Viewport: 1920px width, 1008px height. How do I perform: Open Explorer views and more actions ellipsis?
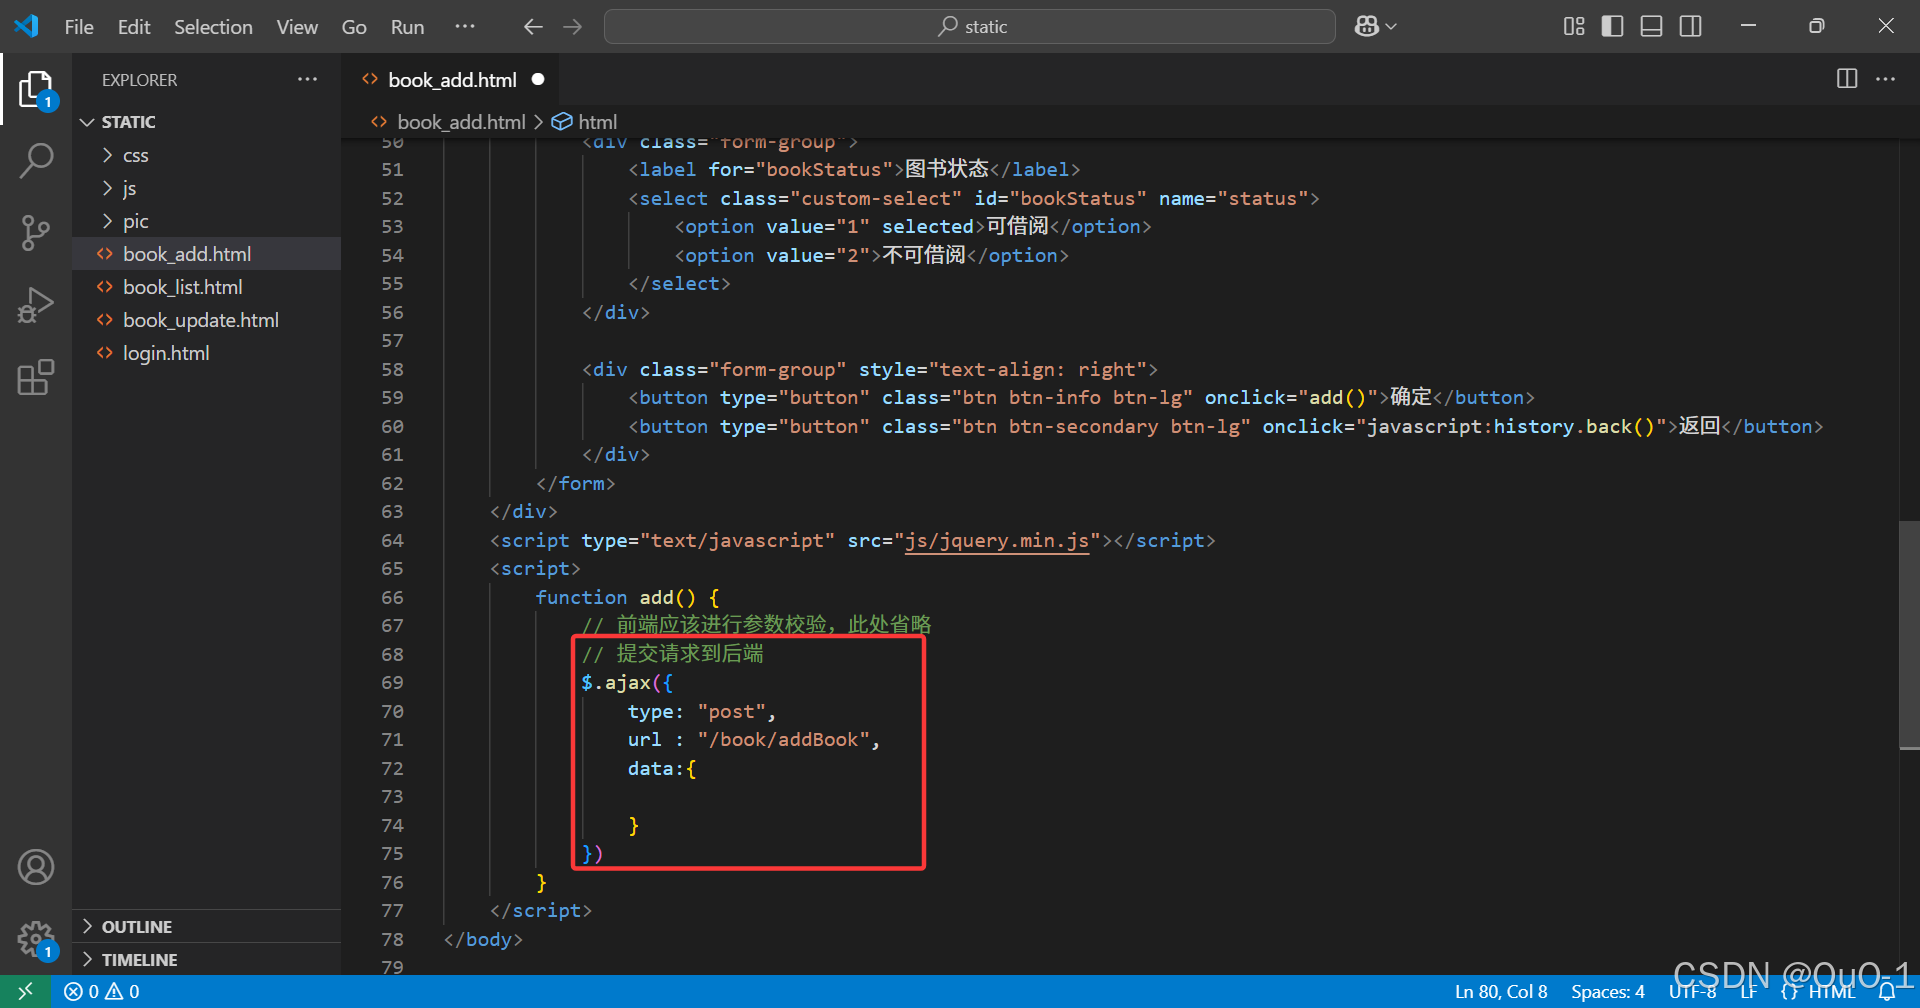point(307,79)
